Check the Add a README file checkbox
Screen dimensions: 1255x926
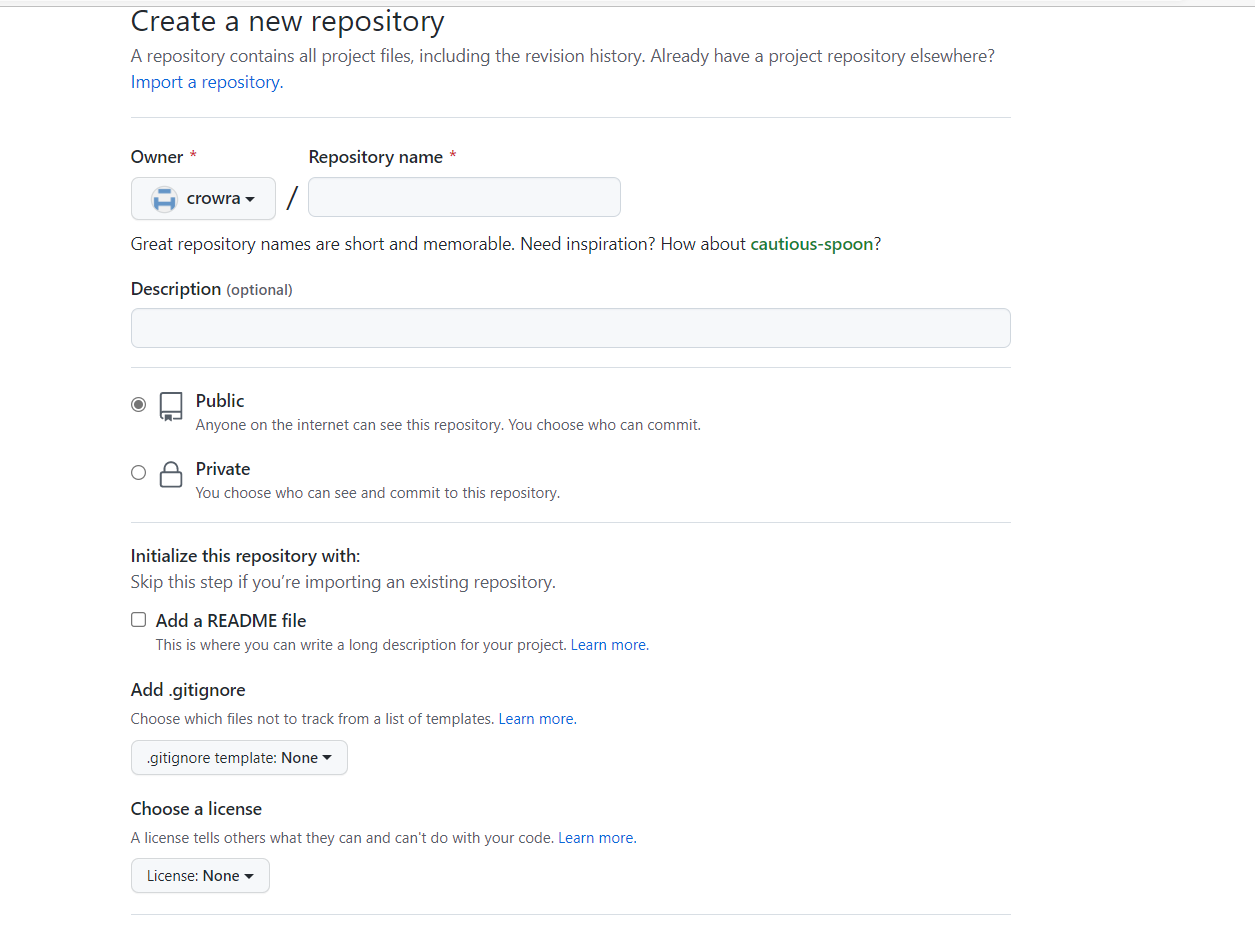click(139, 620)
